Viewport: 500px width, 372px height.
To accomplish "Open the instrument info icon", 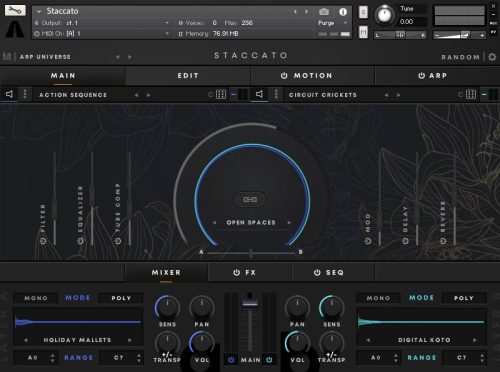I will [343, 12].
